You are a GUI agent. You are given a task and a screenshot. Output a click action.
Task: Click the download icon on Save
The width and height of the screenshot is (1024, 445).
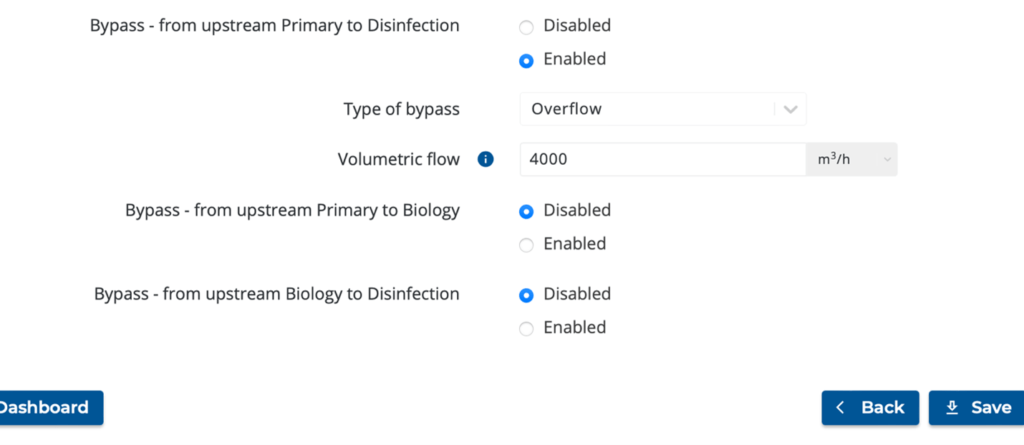click(x=952, y=408)
